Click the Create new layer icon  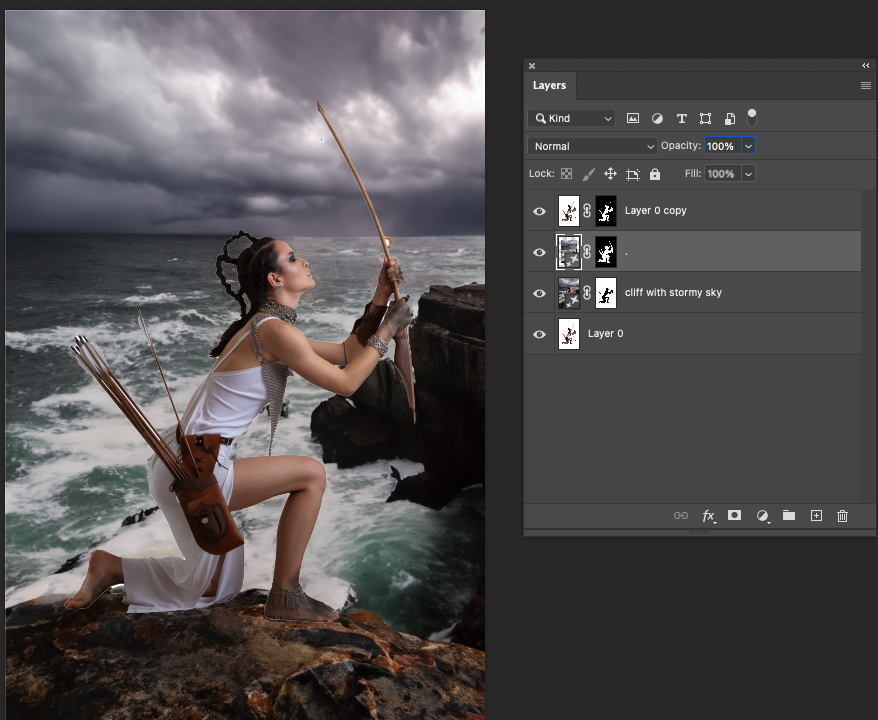[816, 515]
